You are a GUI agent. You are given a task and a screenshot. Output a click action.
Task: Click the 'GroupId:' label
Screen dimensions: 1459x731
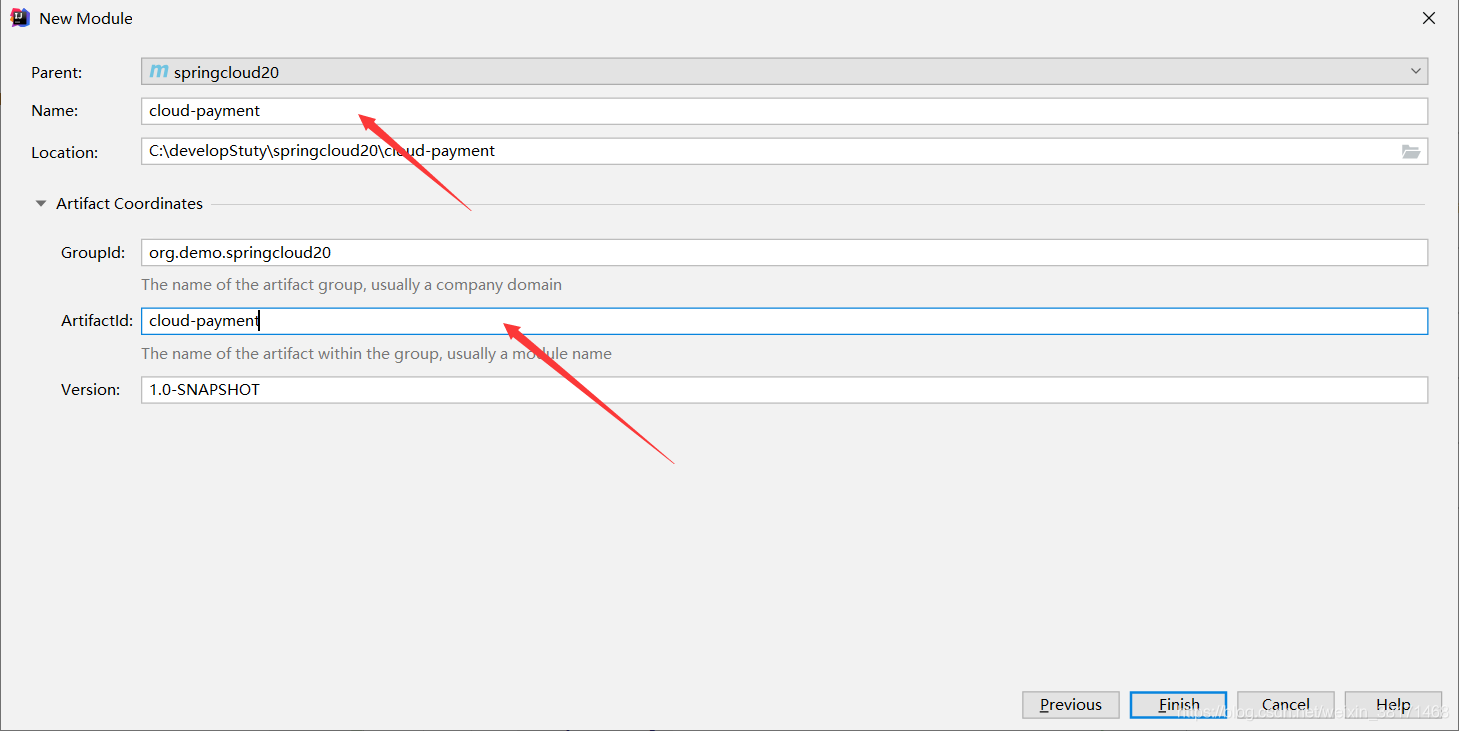click(93, 253)
